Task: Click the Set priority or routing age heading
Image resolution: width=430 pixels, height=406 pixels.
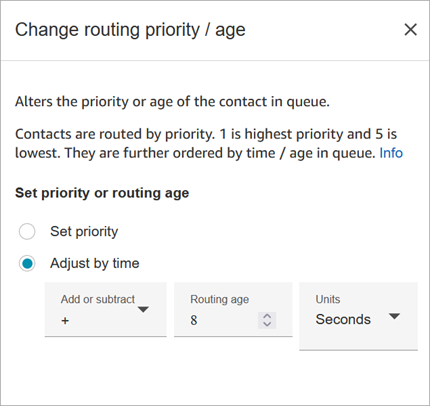Action: coord(102,193)
